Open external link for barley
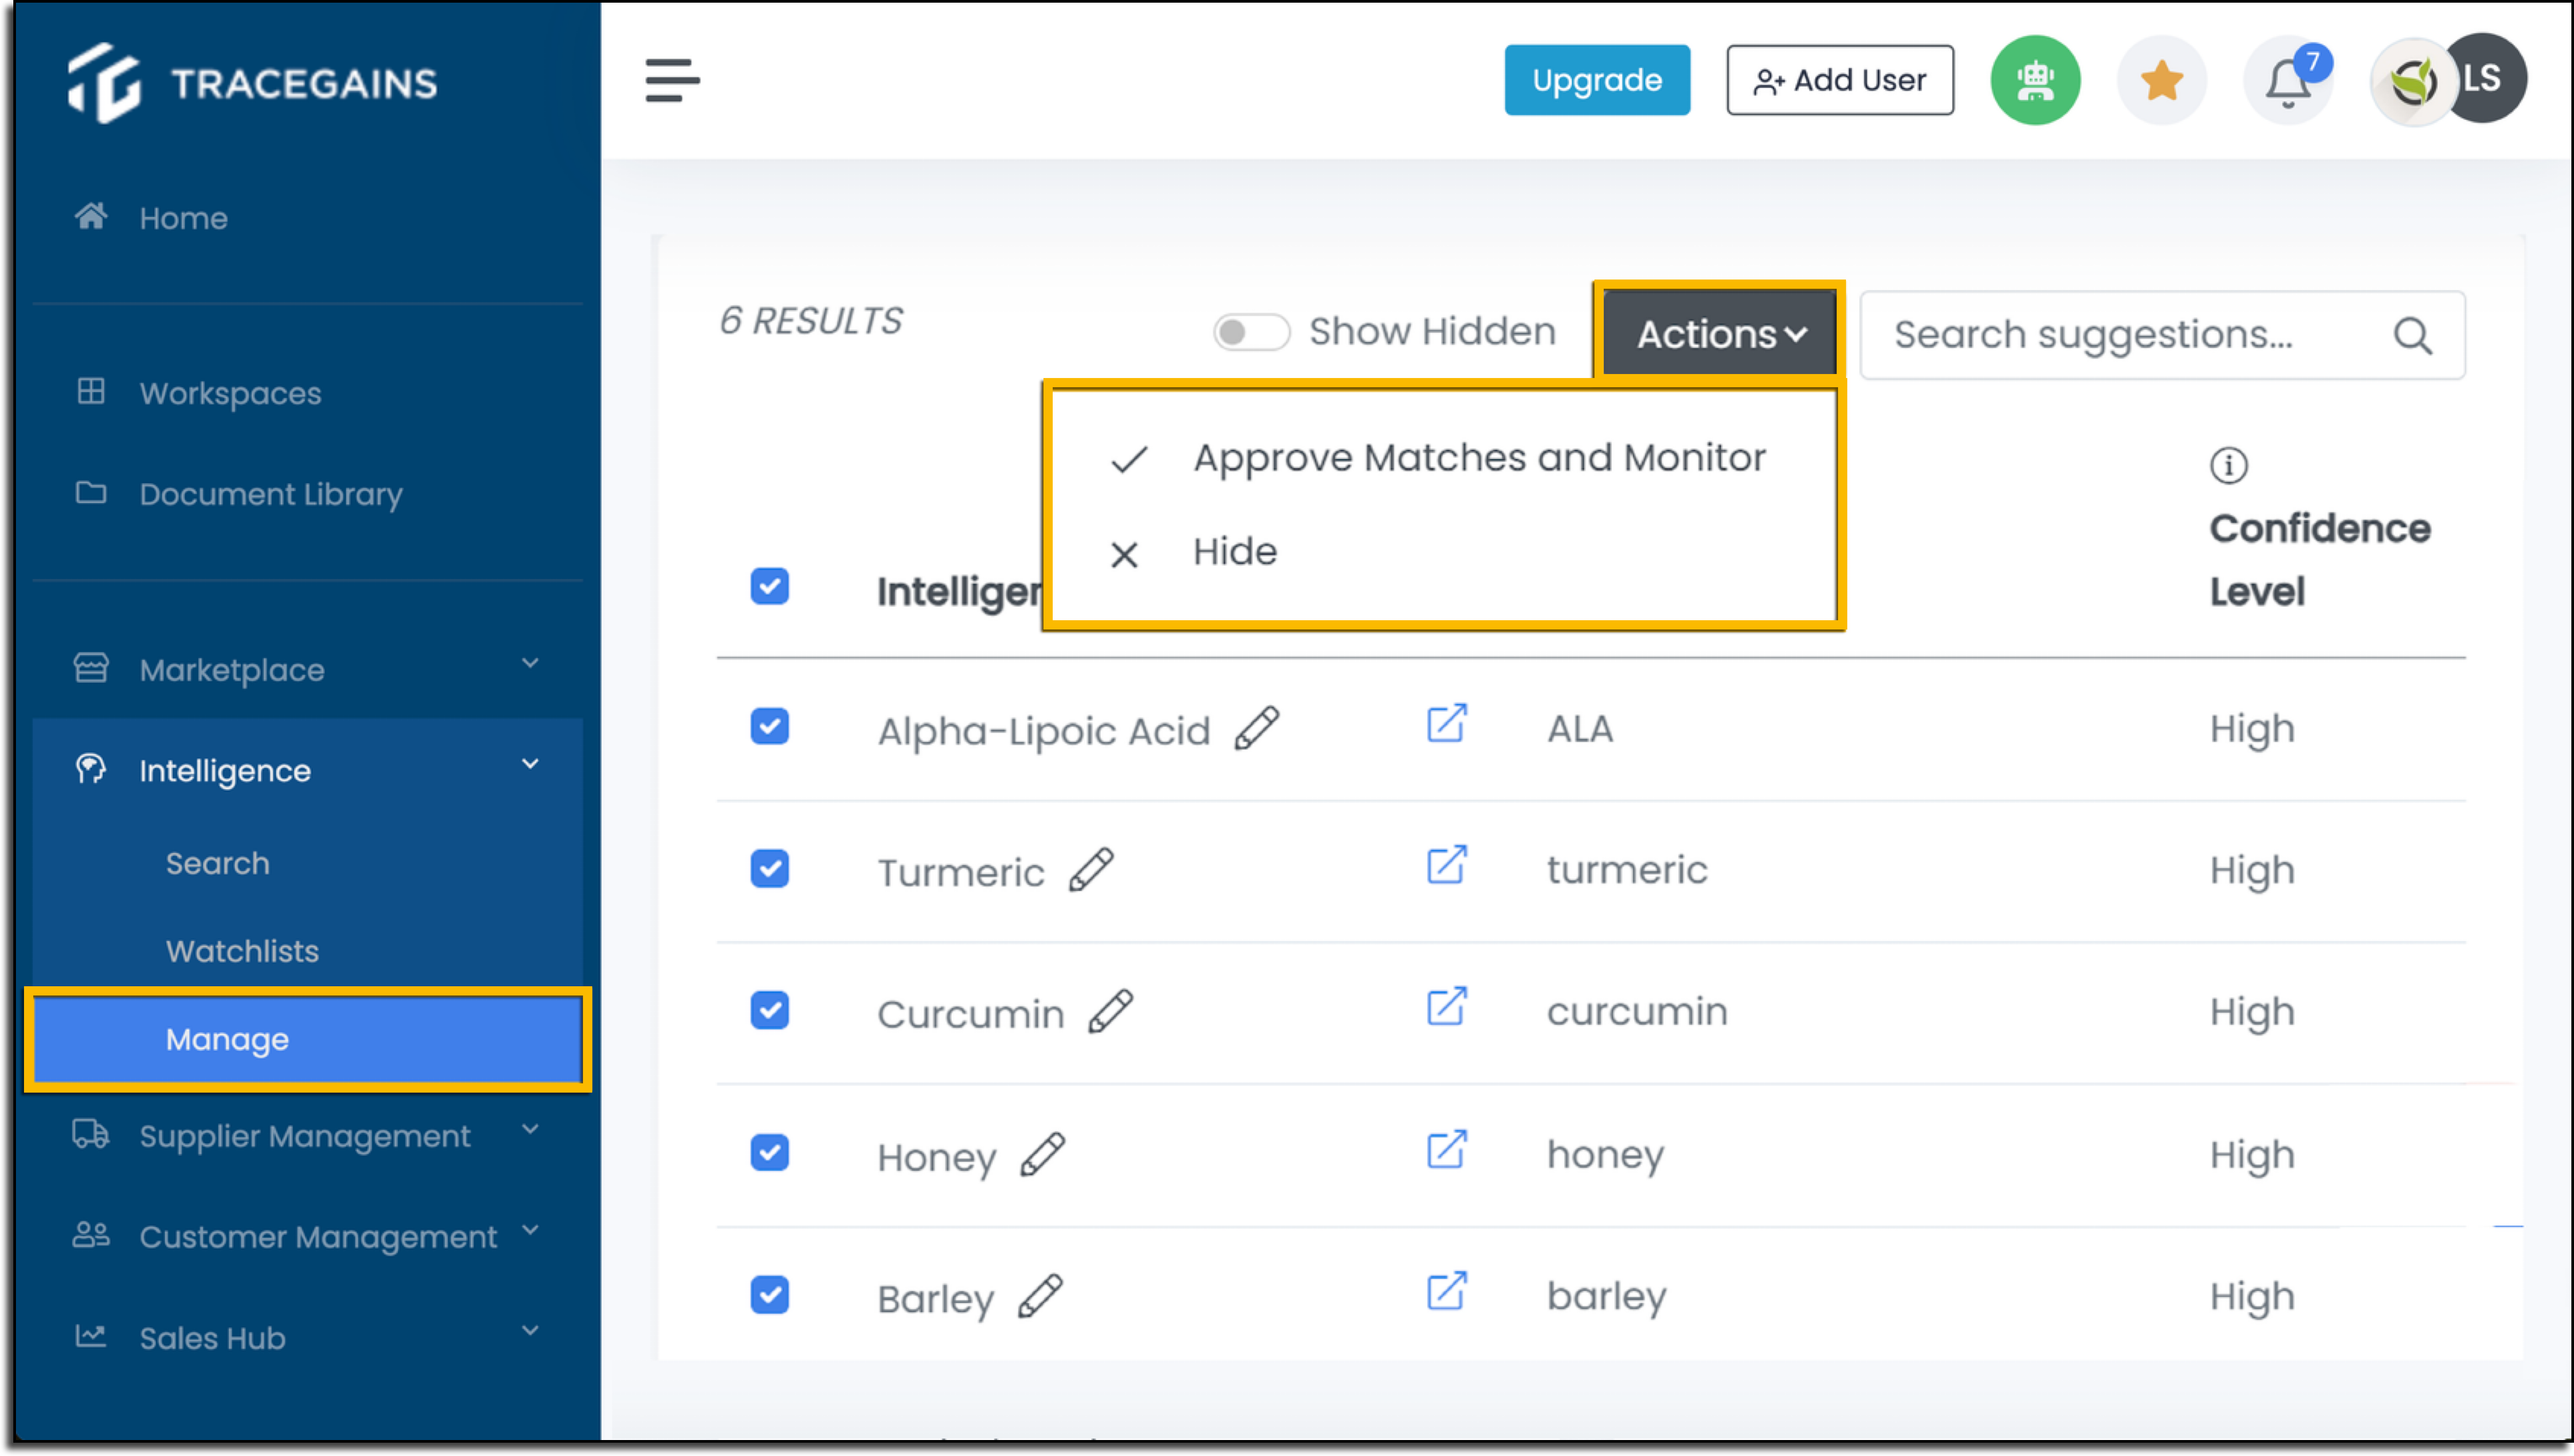 [1446, 1291]
